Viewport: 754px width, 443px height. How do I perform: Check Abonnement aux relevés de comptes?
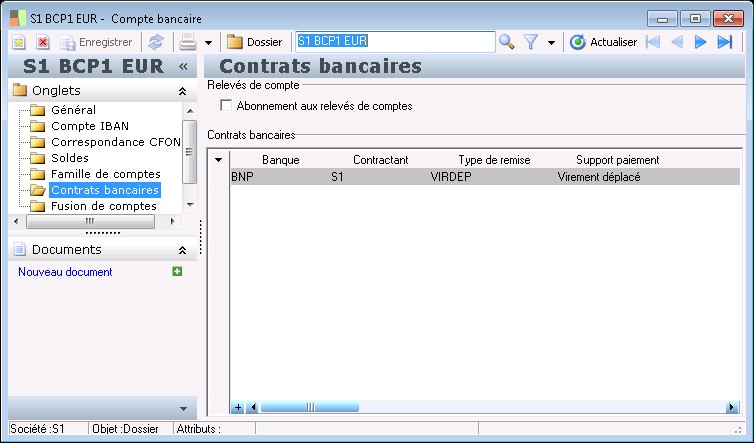[226, 105]
